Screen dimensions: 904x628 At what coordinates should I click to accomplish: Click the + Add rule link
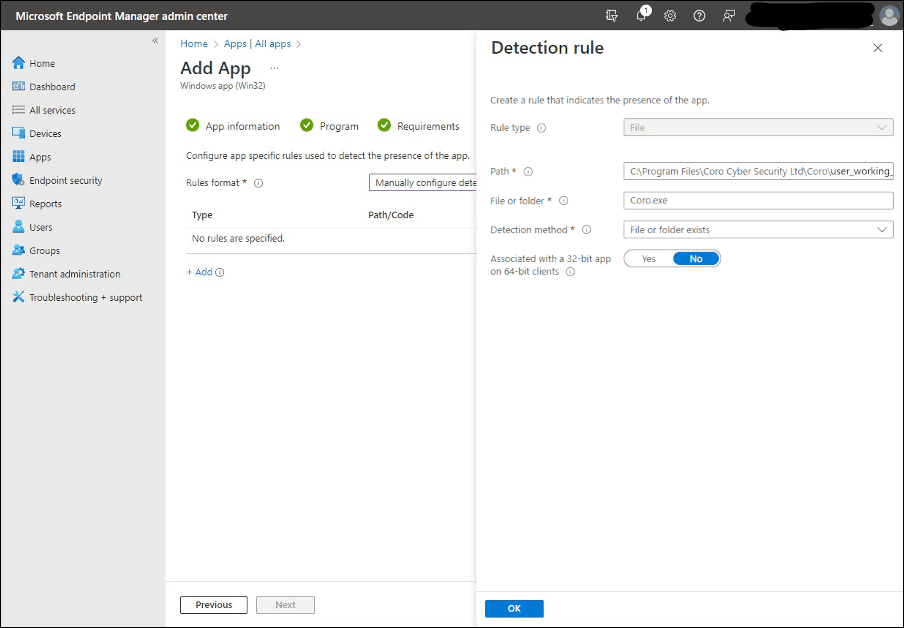coord(199,272)
